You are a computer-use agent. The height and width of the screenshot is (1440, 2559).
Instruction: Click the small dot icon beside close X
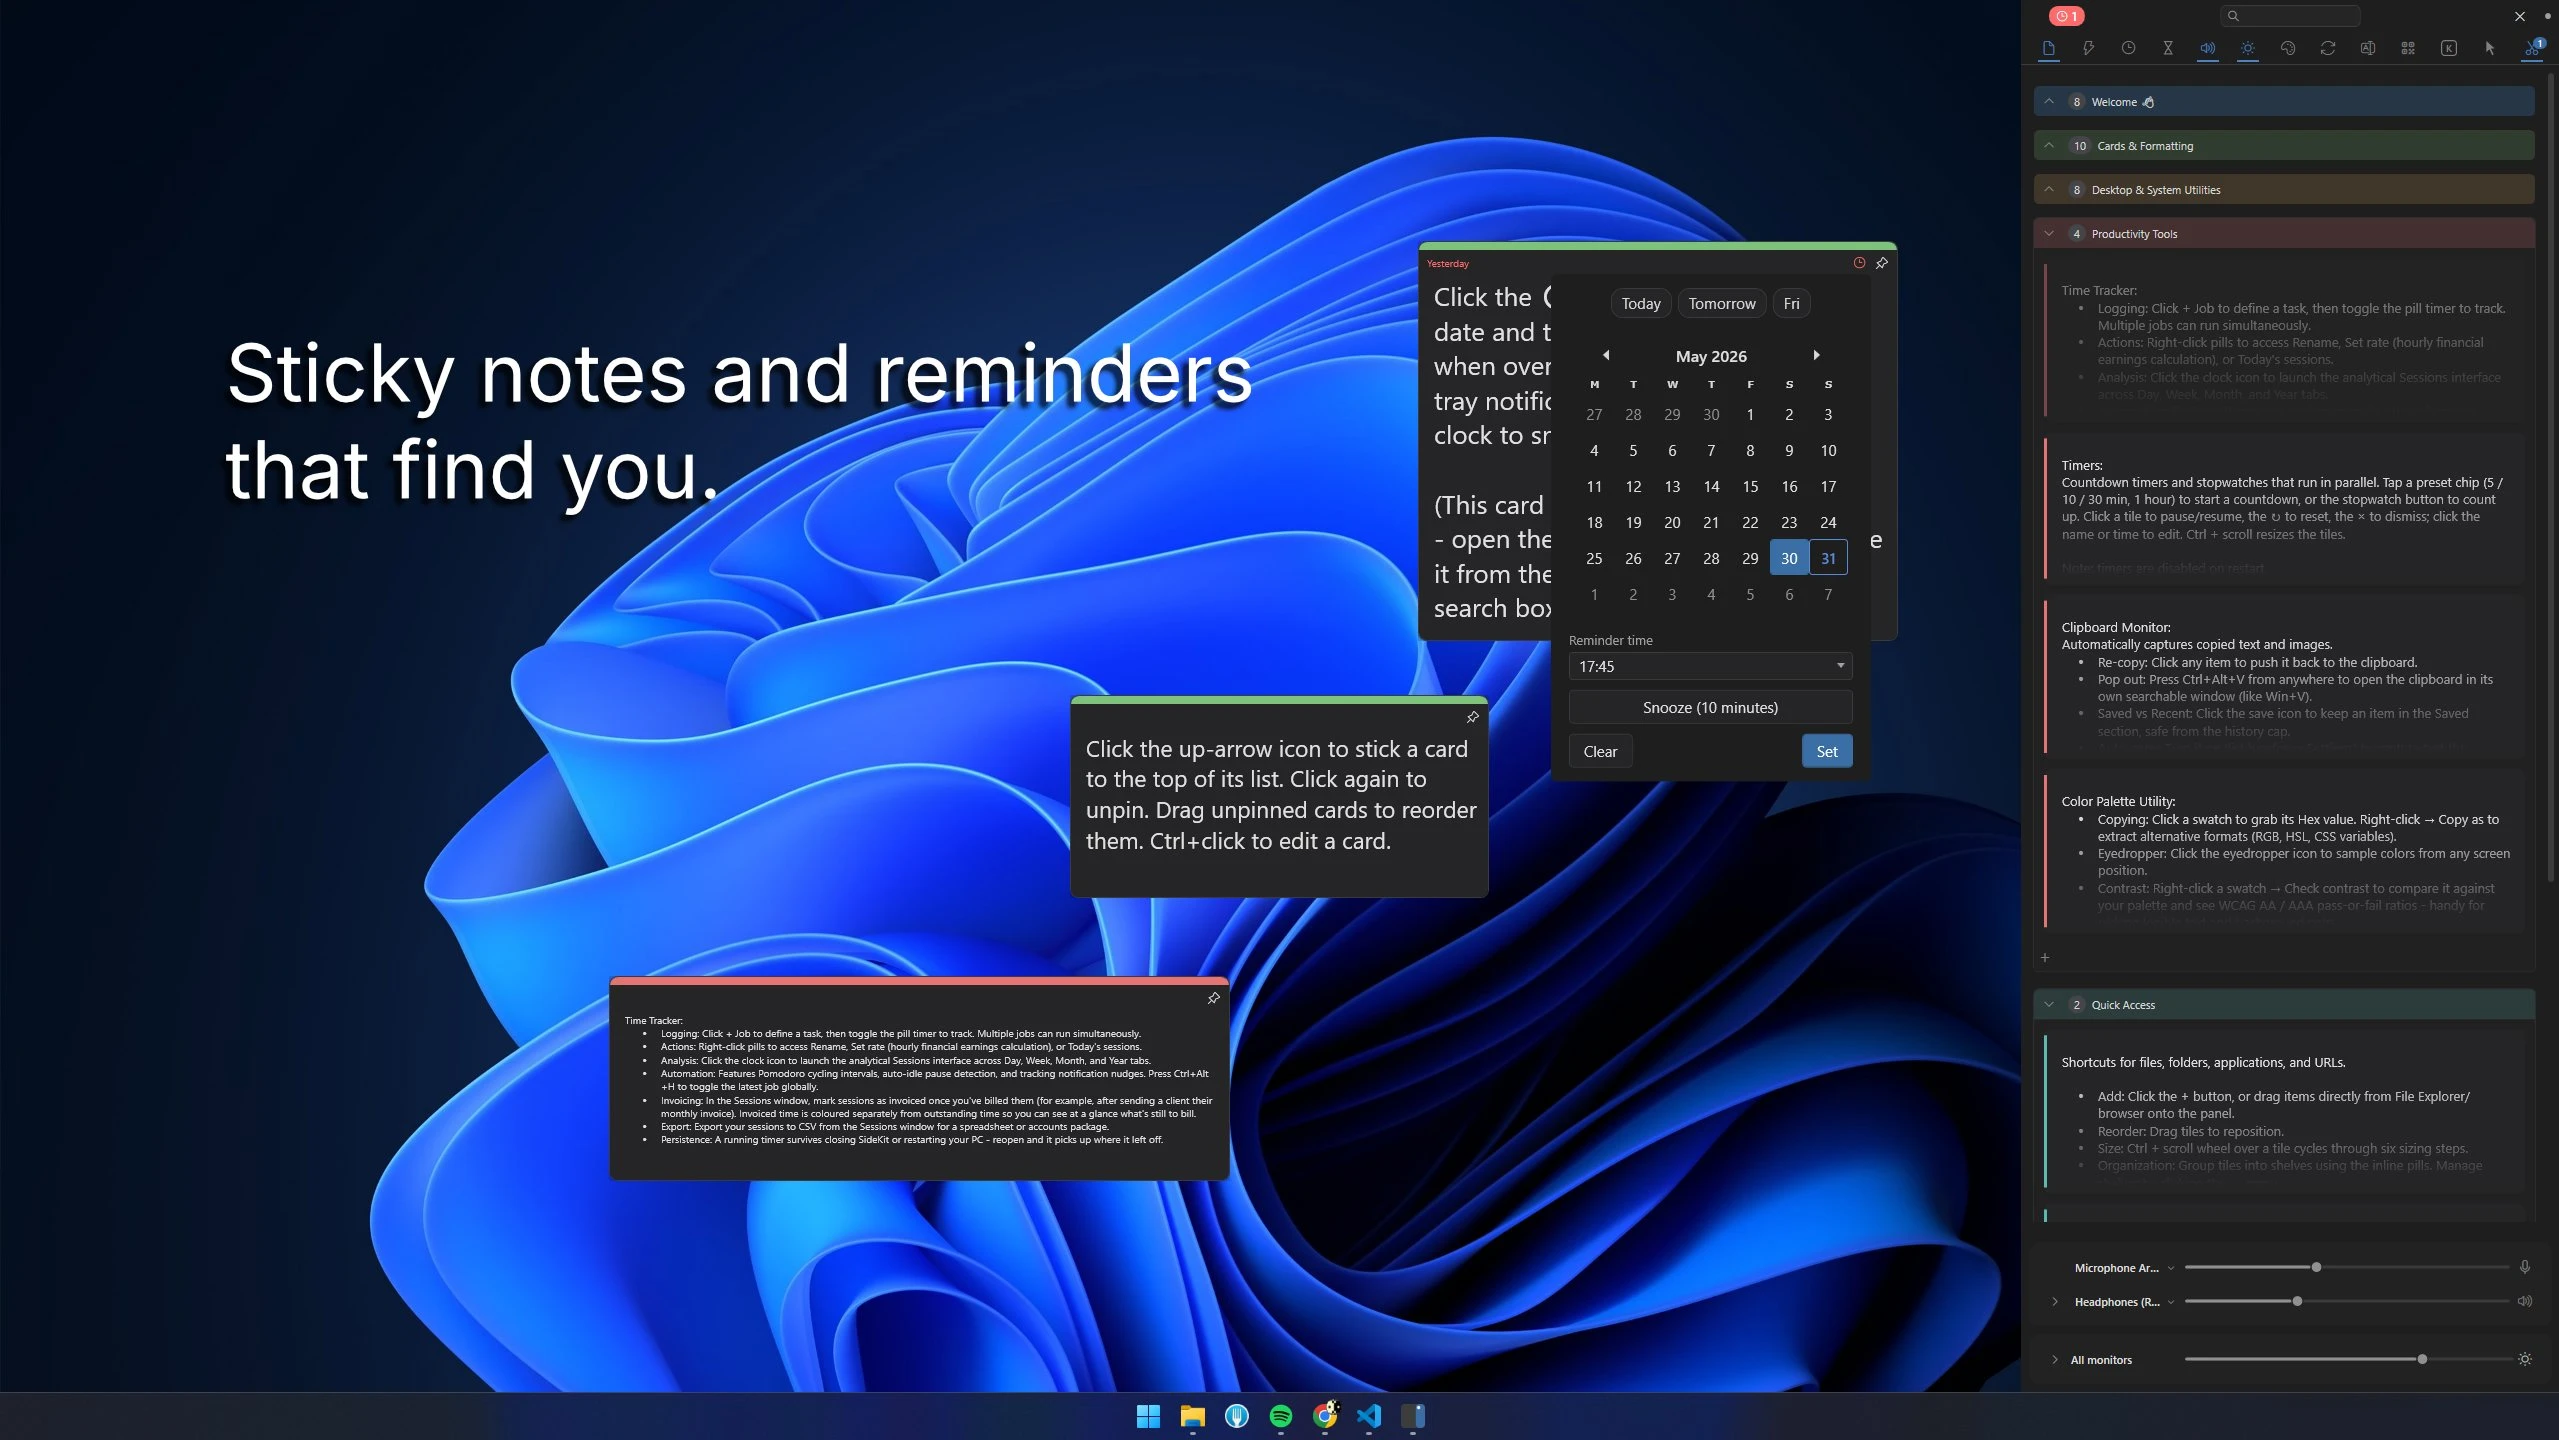click(2547, 16)
